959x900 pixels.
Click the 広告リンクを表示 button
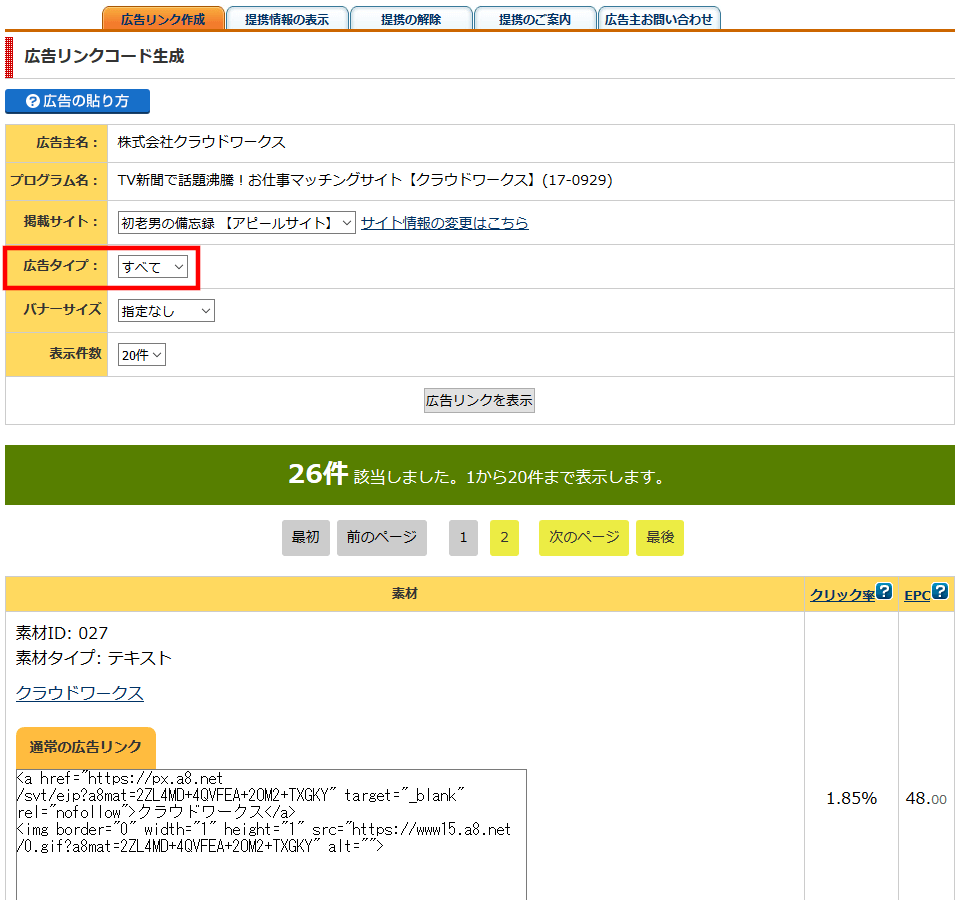click(479, 400)
